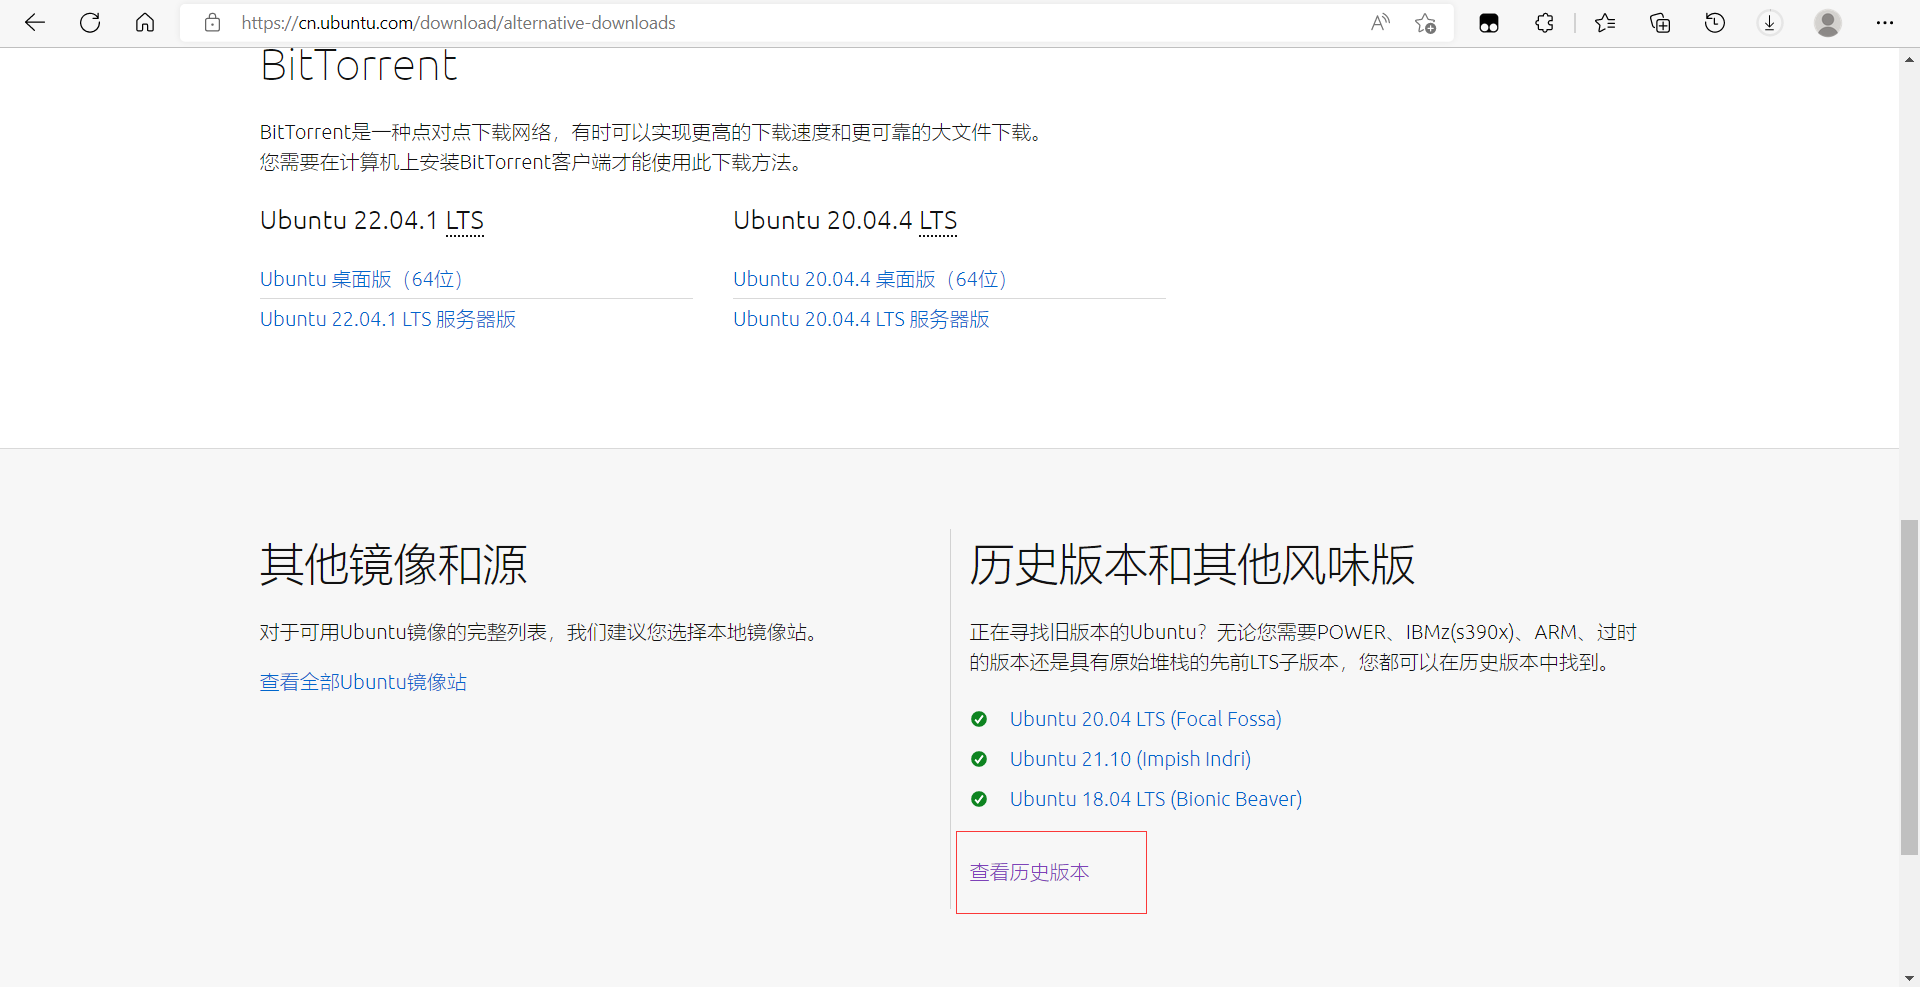Image resolution: width=1920 pixels, height=987 pixels.
Task: Open browsing History
Action: pyautogui.click(x=1715, y=23)
